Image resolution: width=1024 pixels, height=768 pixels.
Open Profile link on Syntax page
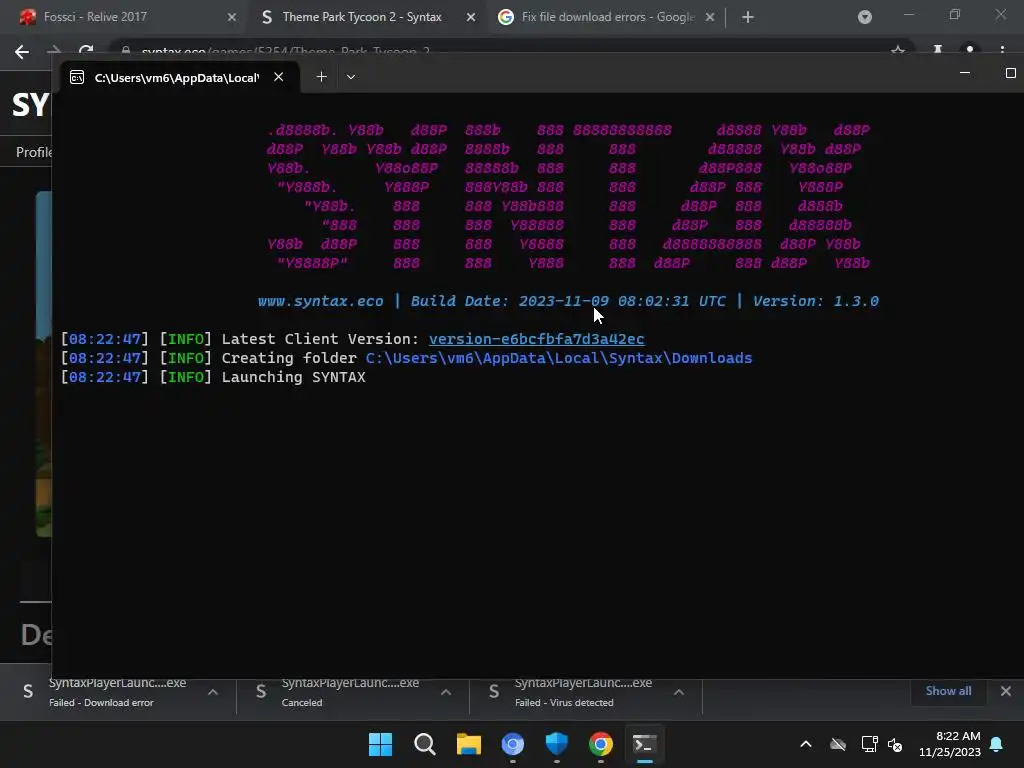tap(33, 152)
